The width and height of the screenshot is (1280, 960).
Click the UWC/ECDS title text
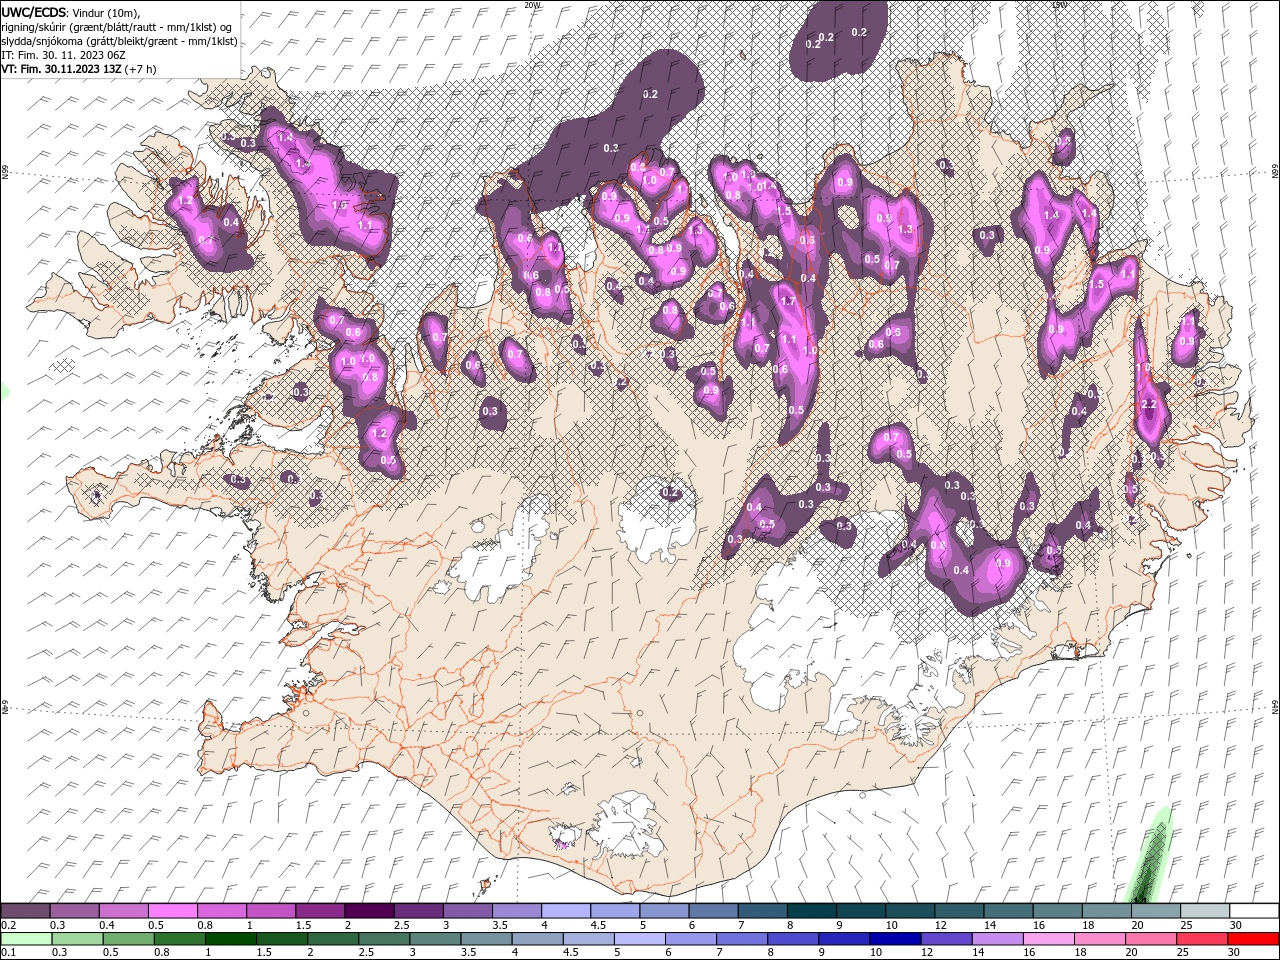(33, 12)
